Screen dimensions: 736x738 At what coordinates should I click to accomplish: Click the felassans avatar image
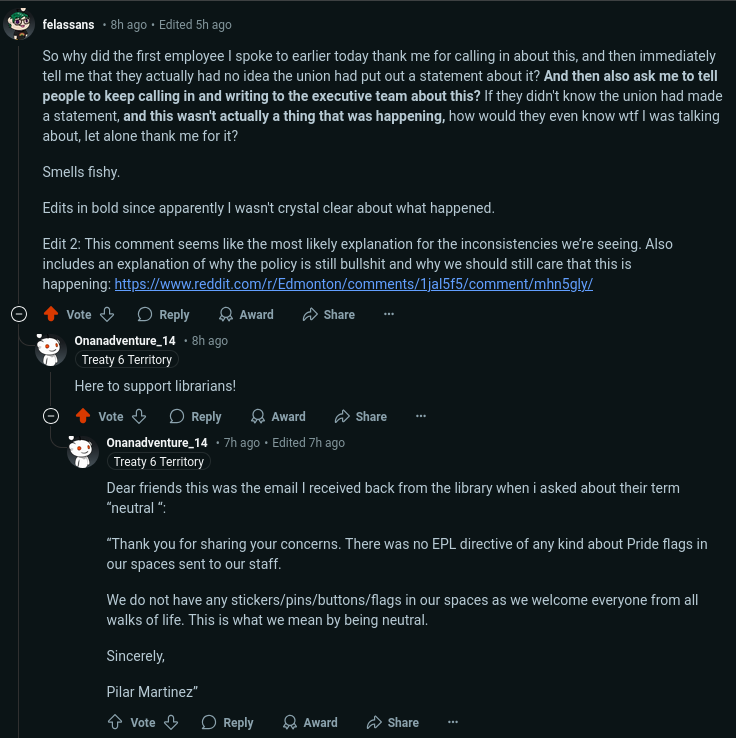pyautogui.click(x=19, y=24)
